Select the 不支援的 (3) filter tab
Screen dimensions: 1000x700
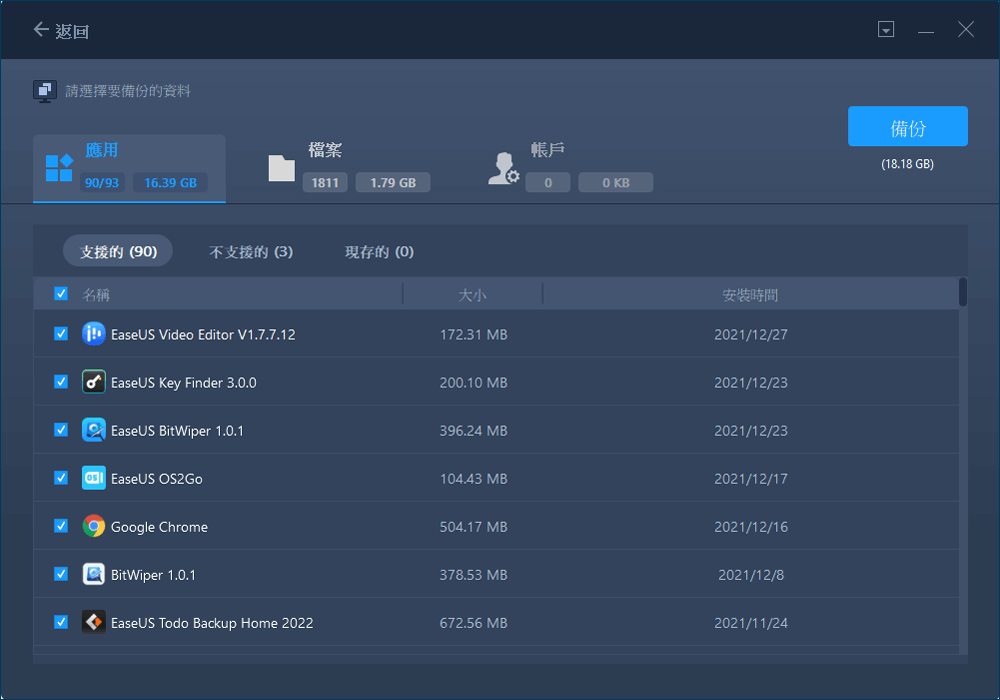251,252
